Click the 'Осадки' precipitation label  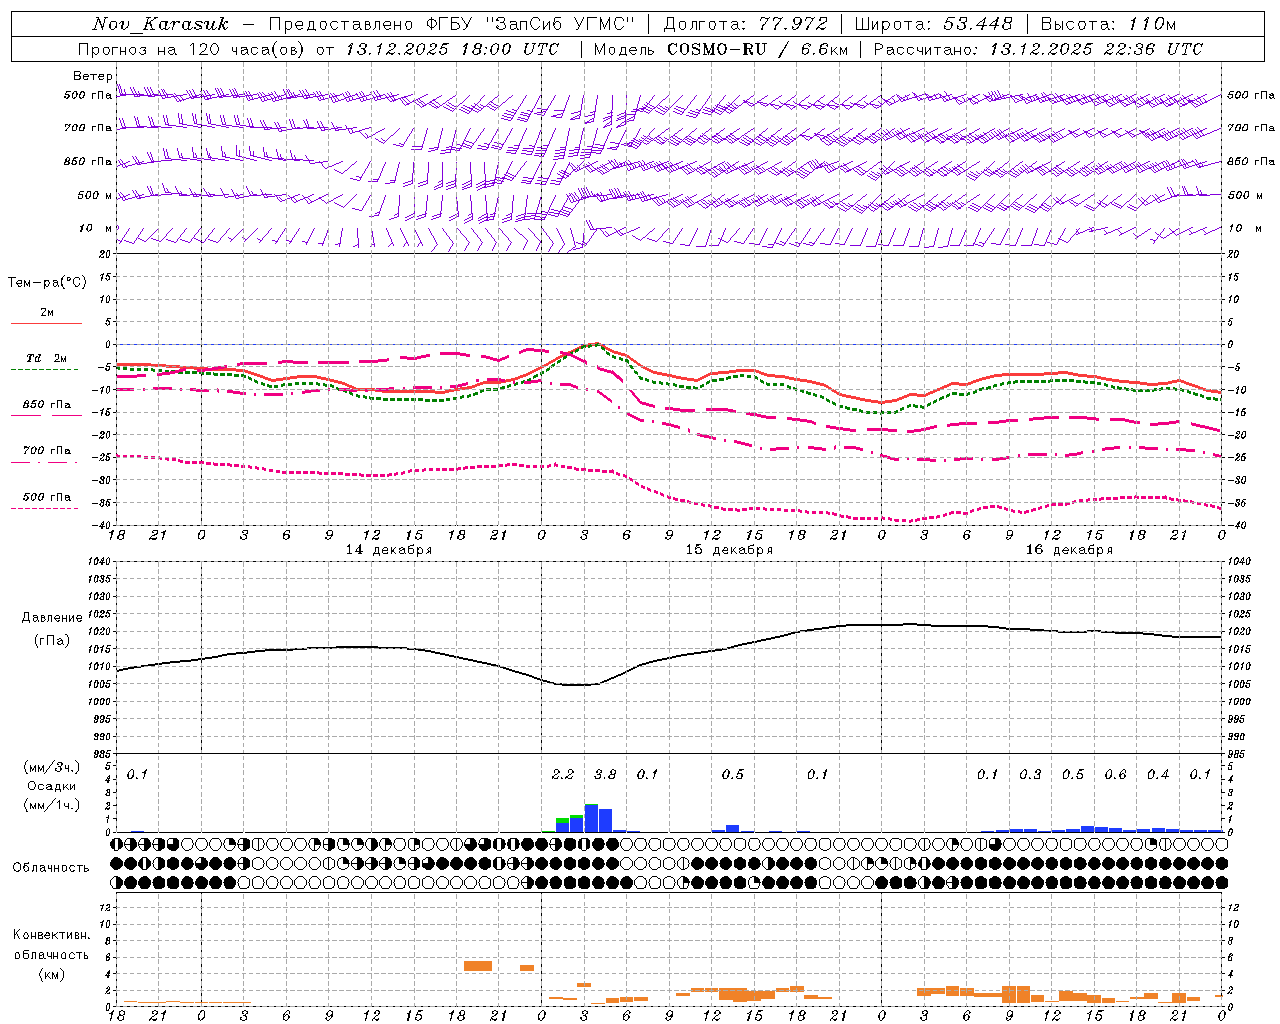52,786
